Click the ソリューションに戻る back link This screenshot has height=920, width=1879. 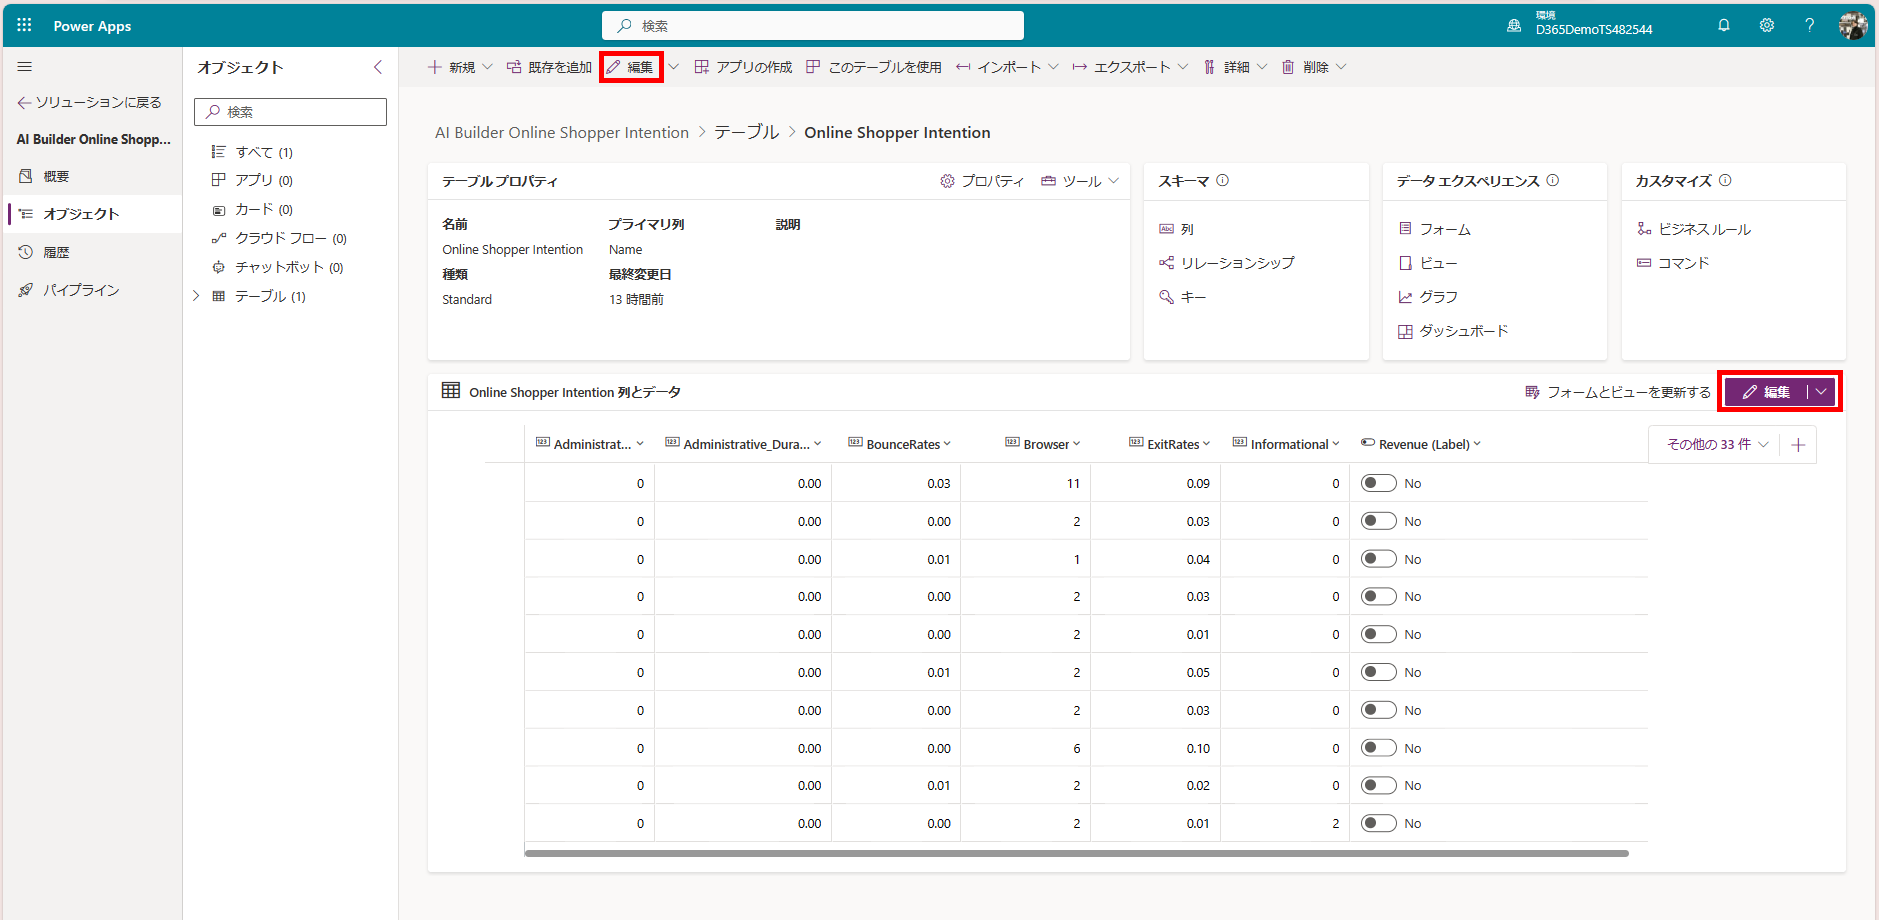pos(89,102)
